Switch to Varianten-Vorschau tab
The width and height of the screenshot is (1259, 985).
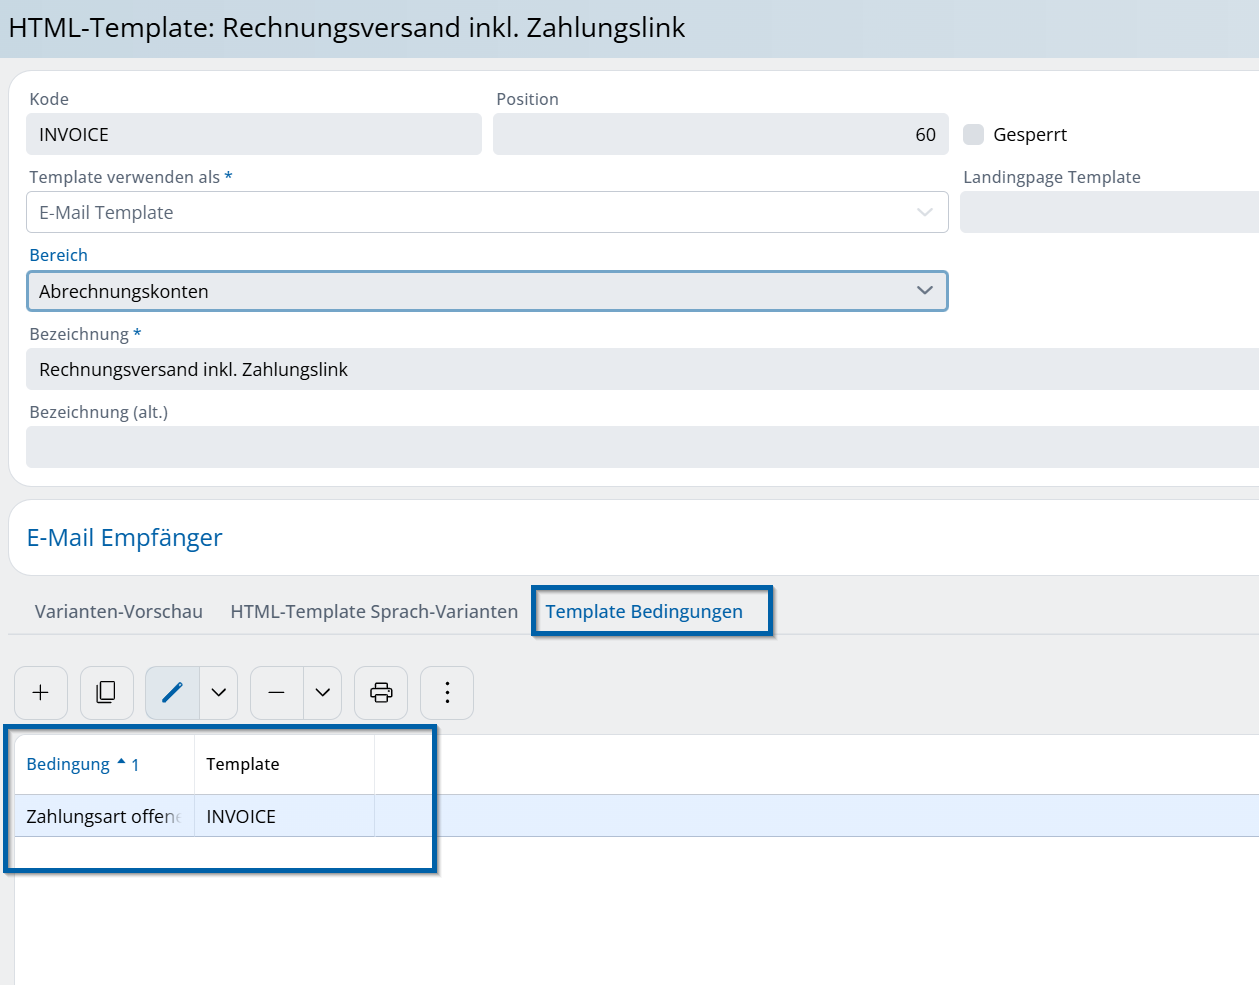(x=119, y=612)
